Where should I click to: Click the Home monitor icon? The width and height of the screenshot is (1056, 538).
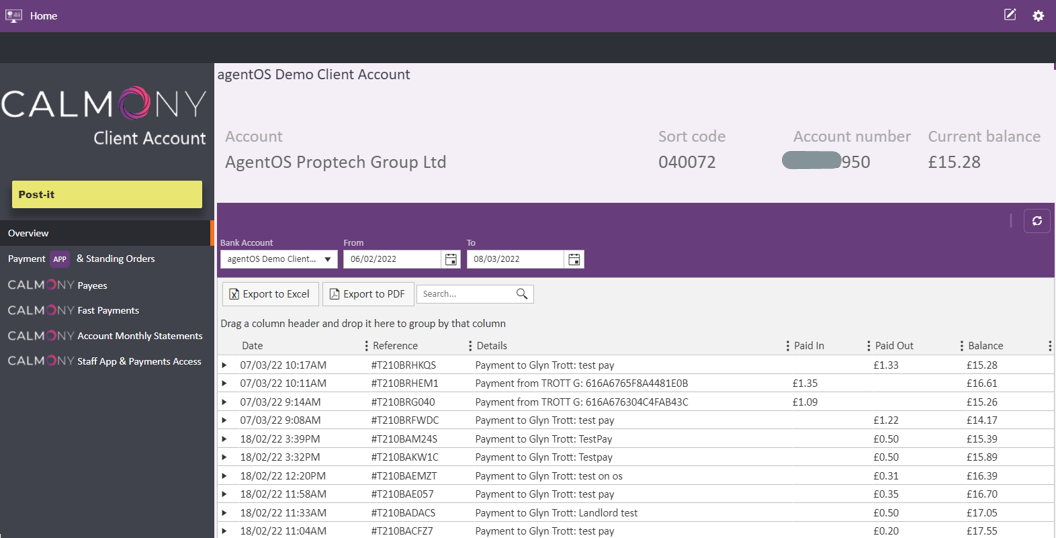pos(14,16)
